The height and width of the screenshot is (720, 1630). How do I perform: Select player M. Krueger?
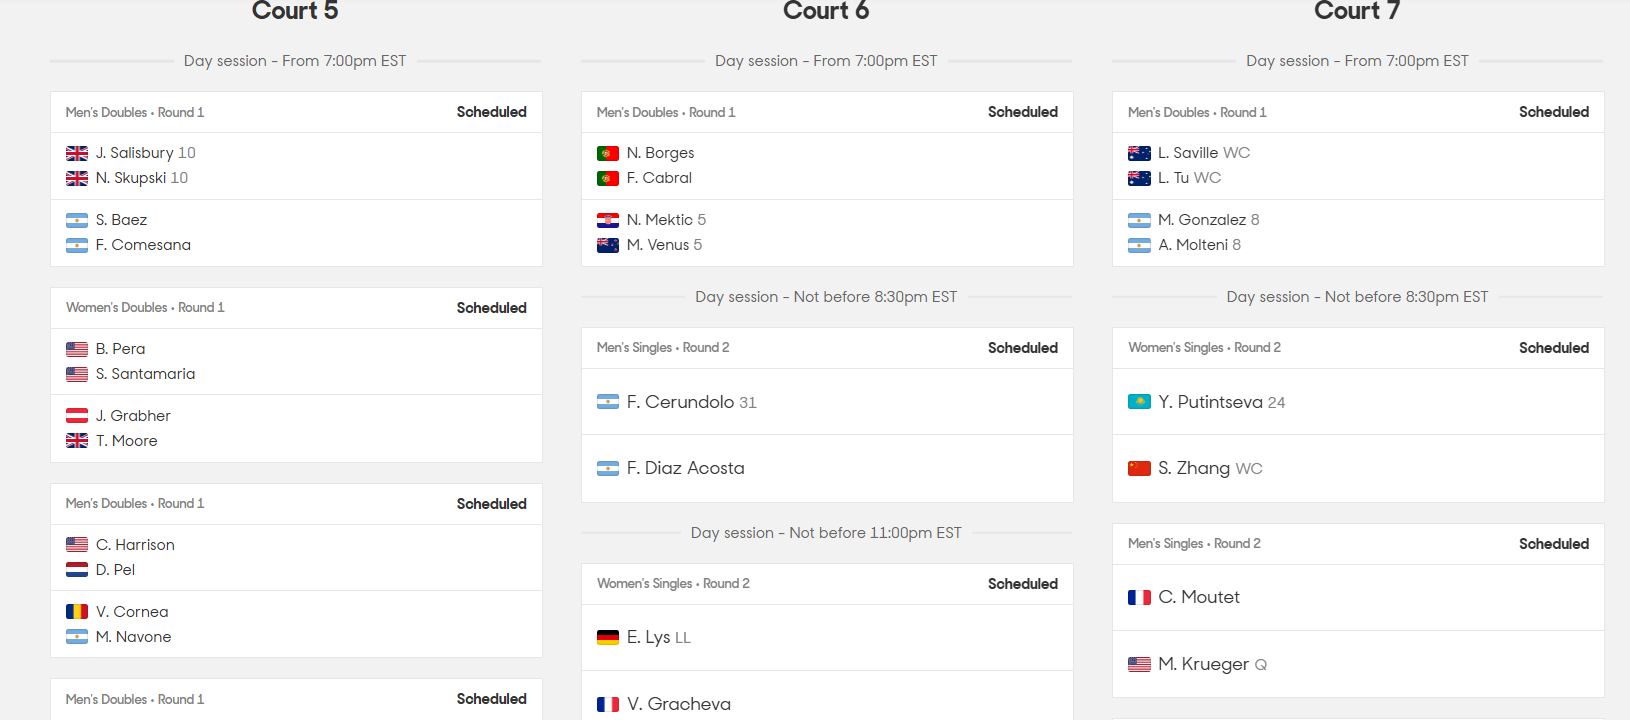click(1203, 664)
